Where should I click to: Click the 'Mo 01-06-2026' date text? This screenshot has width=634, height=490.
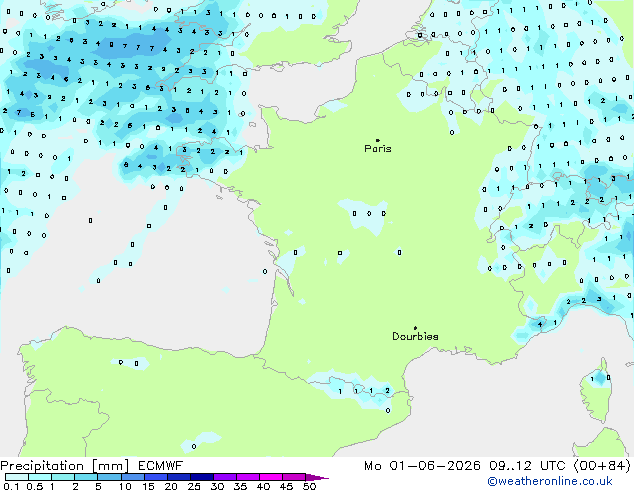(422, 466)
